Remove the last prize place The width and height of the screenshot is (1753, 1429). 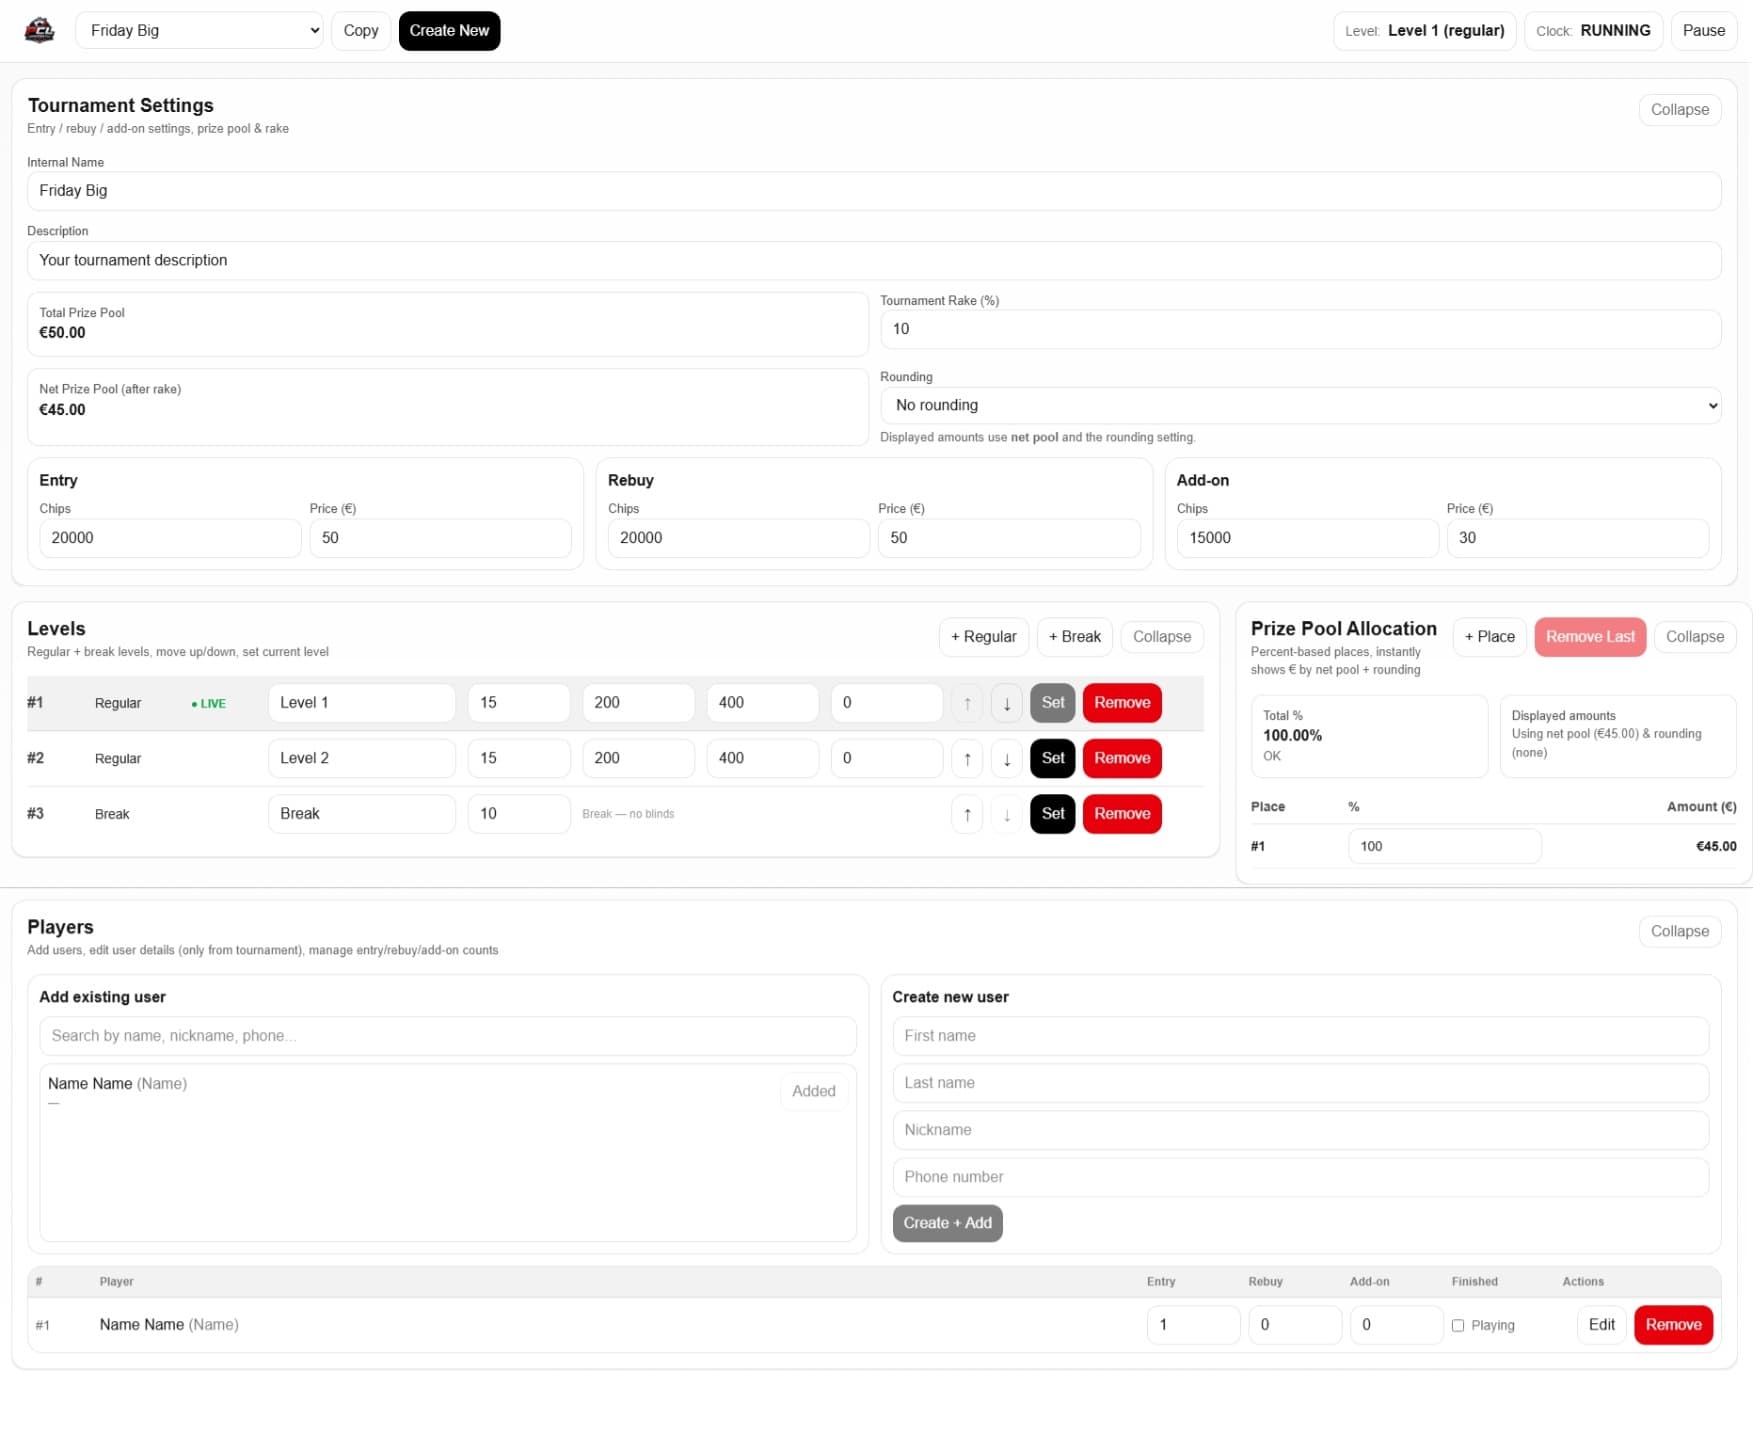tap(1590, 636)
